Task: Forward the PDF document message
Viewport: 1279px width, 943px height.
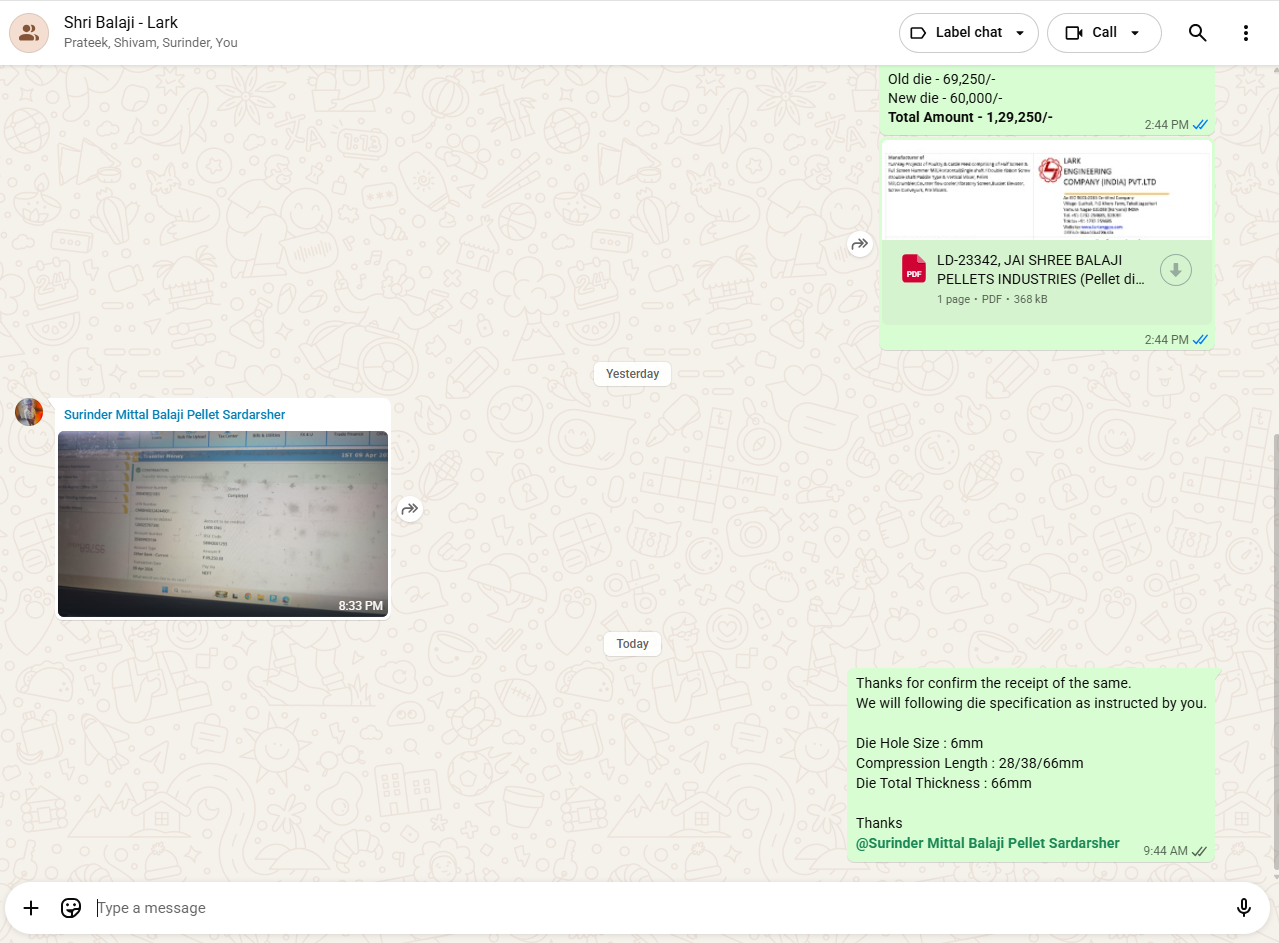Action: click(860, 244)
